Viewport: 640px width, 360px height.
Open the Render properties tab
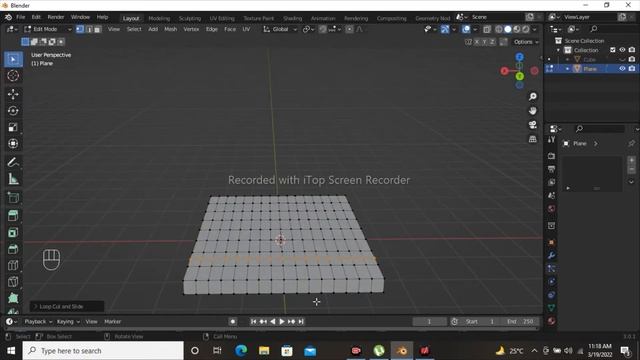click(x=551, y=156)
